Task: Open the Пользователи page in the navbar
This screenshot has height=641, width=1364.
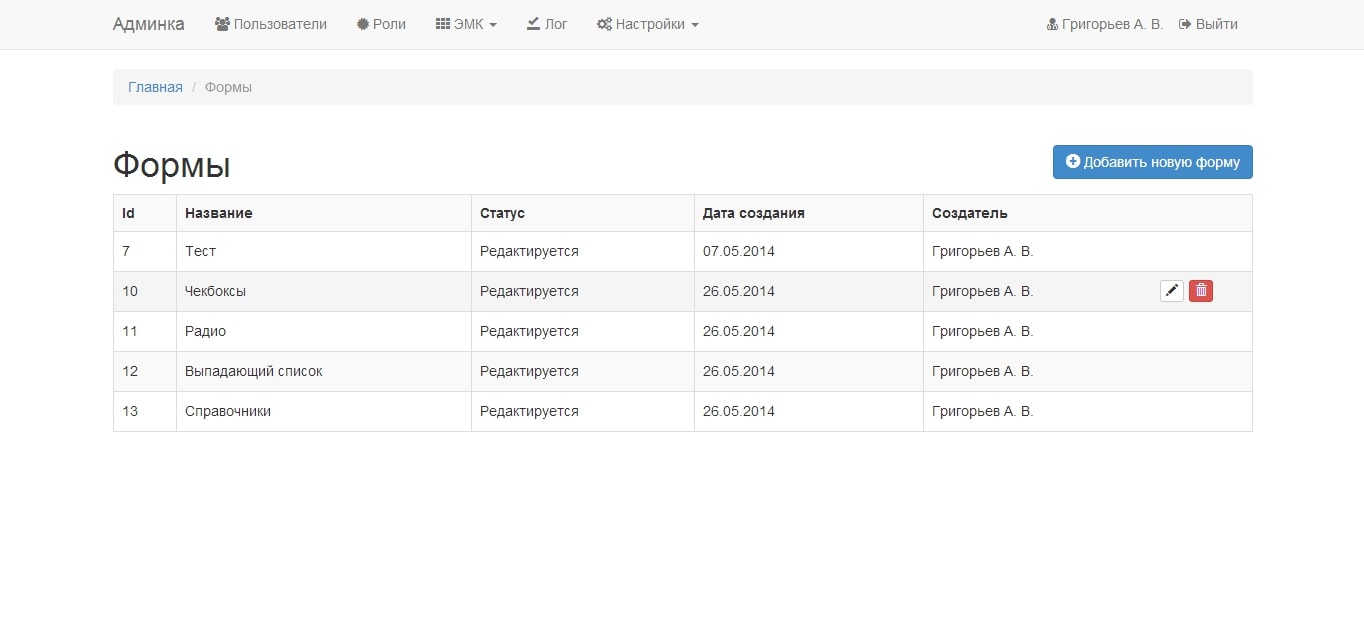Action: [271, 24]
